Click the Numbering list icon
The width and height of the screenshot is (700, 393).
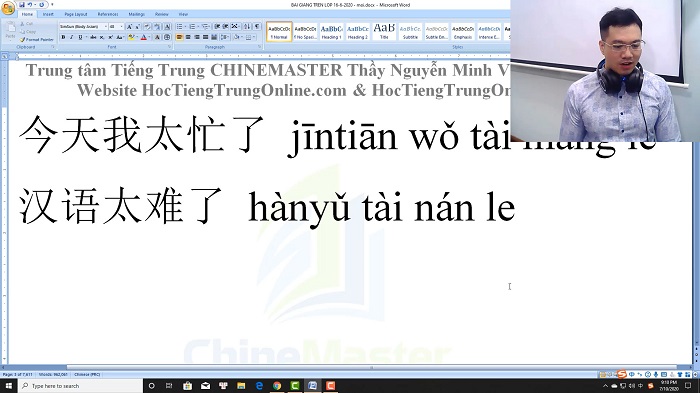coord(192,27)
